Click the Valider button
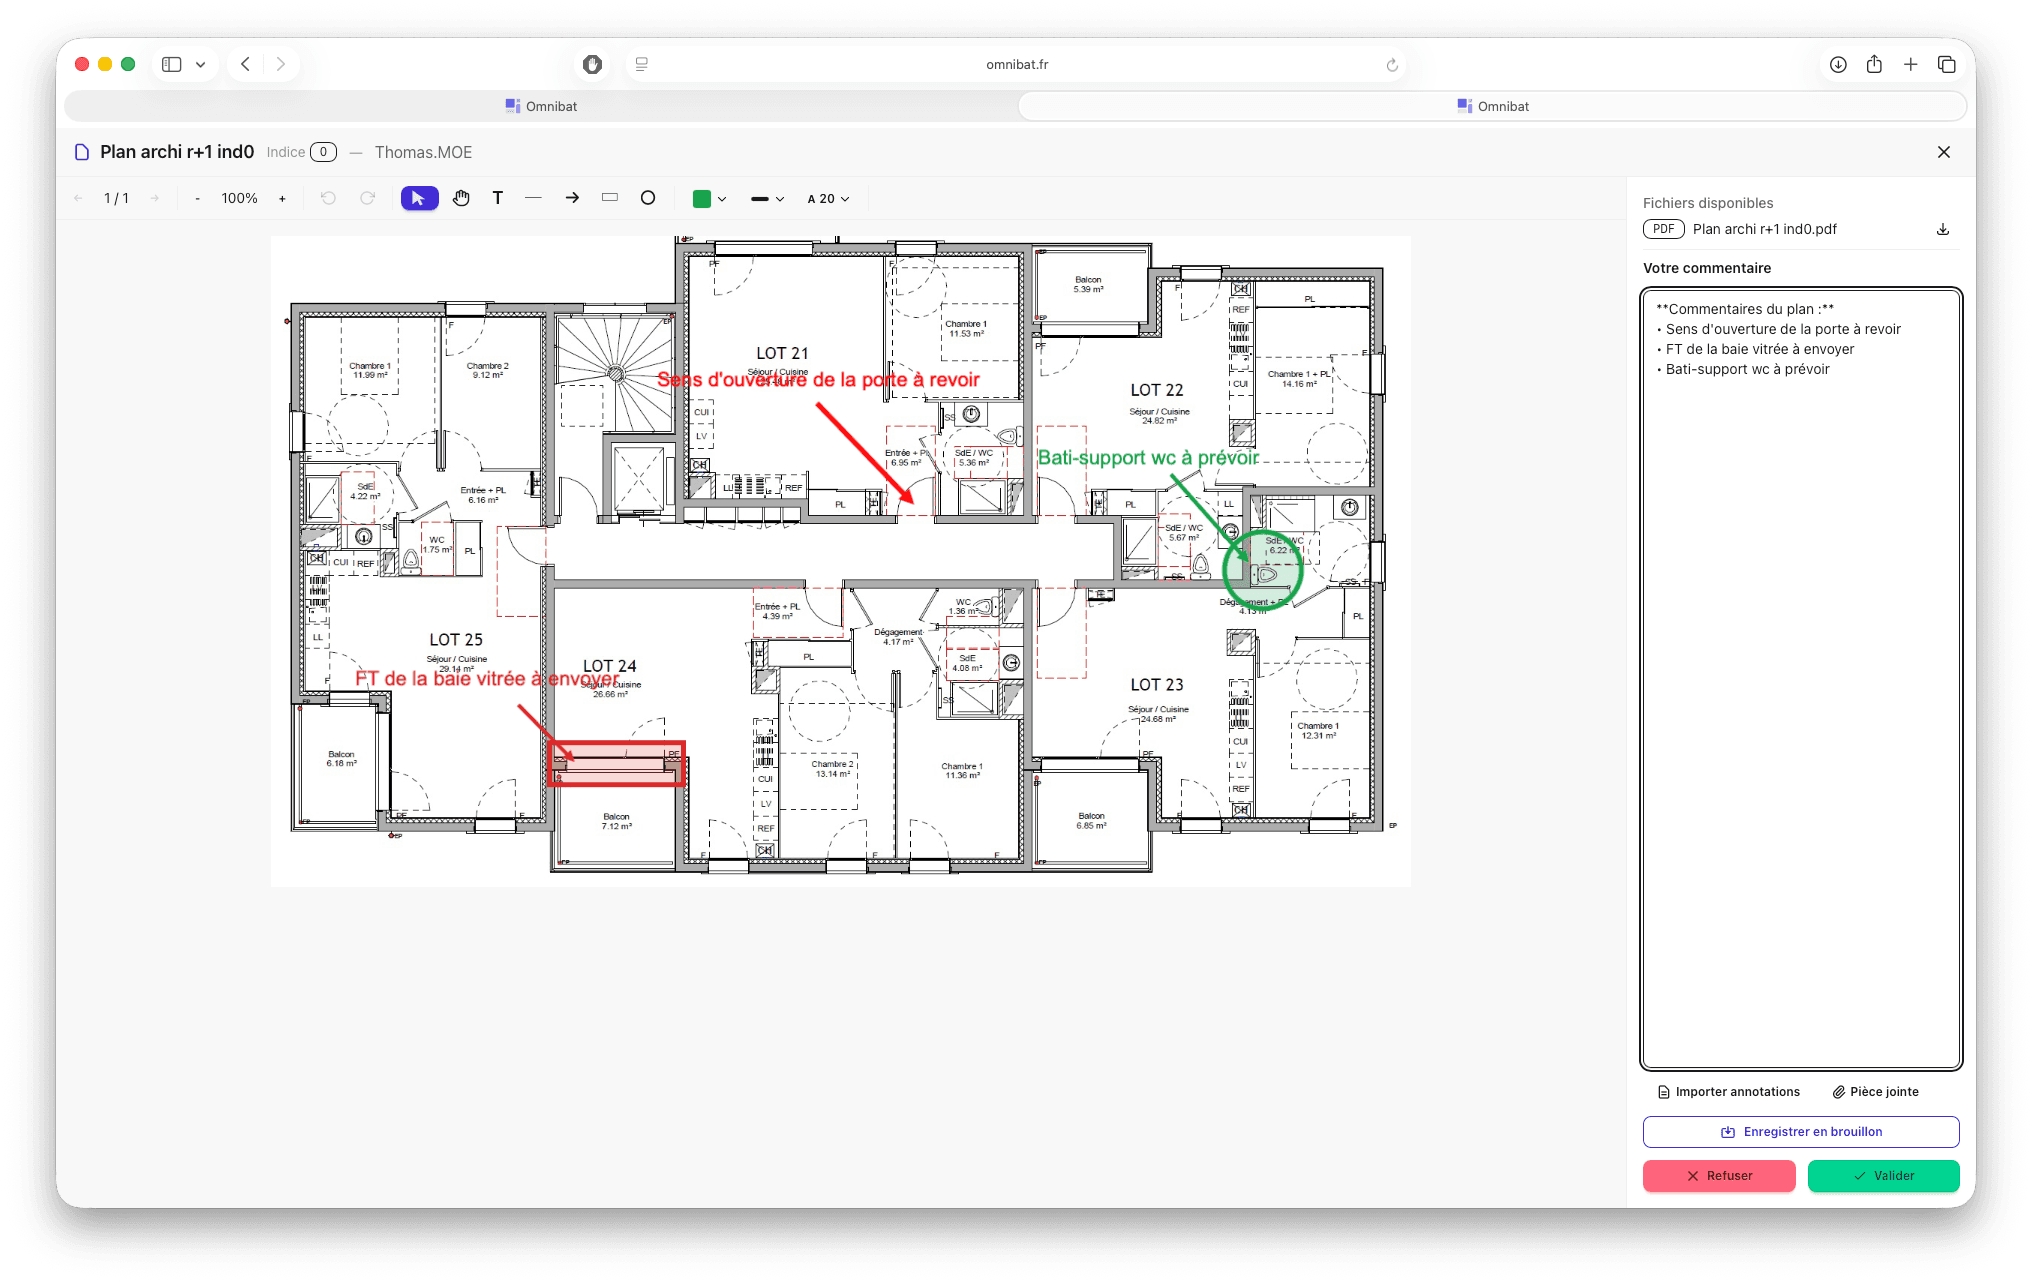Image resolution: width=2032 pixels, height=1282 pixels. coord(1883,1176)
